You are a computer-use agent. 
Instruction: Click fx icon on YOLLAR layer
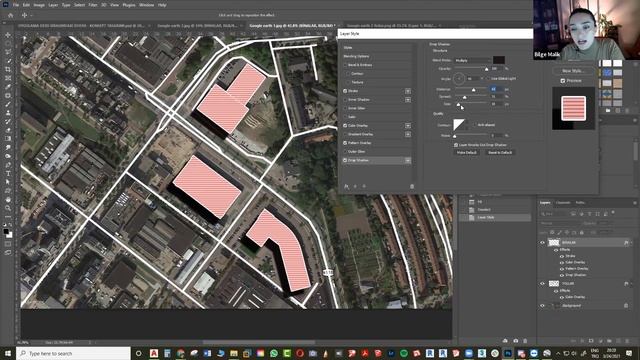pyautogui.click(x=626, y=283)
